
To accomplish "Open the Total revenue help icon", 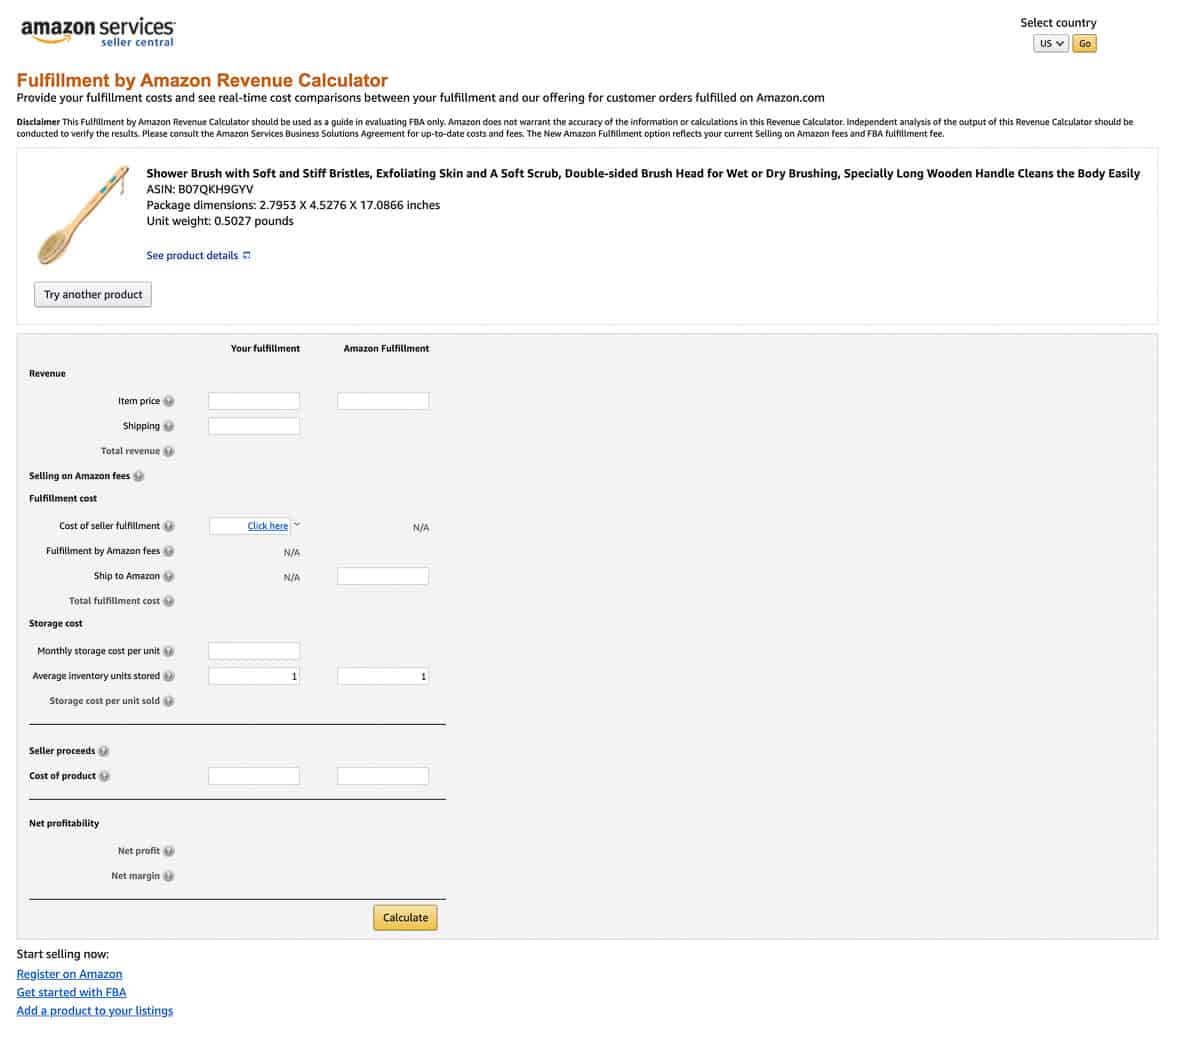I will click(168, 450).
